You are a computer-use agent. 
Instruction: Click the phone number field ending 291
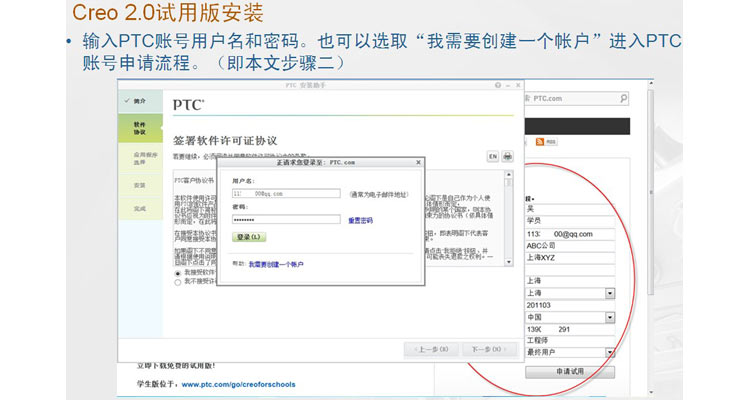pyautogui.click(x=570, y=329)
